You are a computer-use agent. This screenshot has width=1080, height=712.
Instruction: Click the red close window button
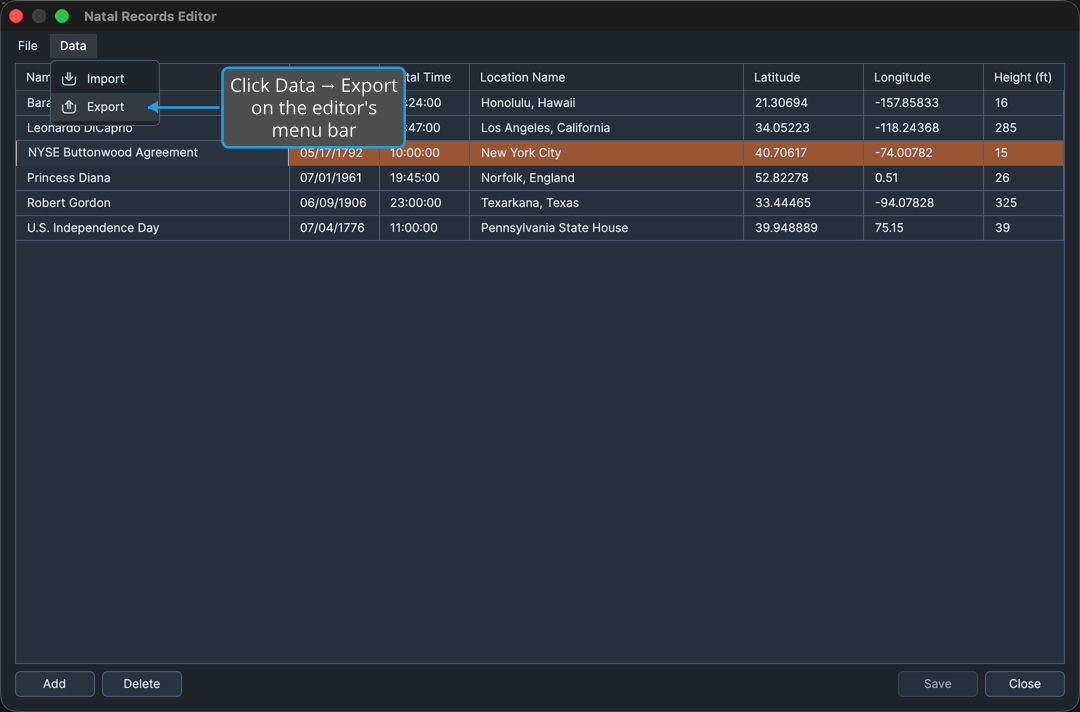pos(17,16)
